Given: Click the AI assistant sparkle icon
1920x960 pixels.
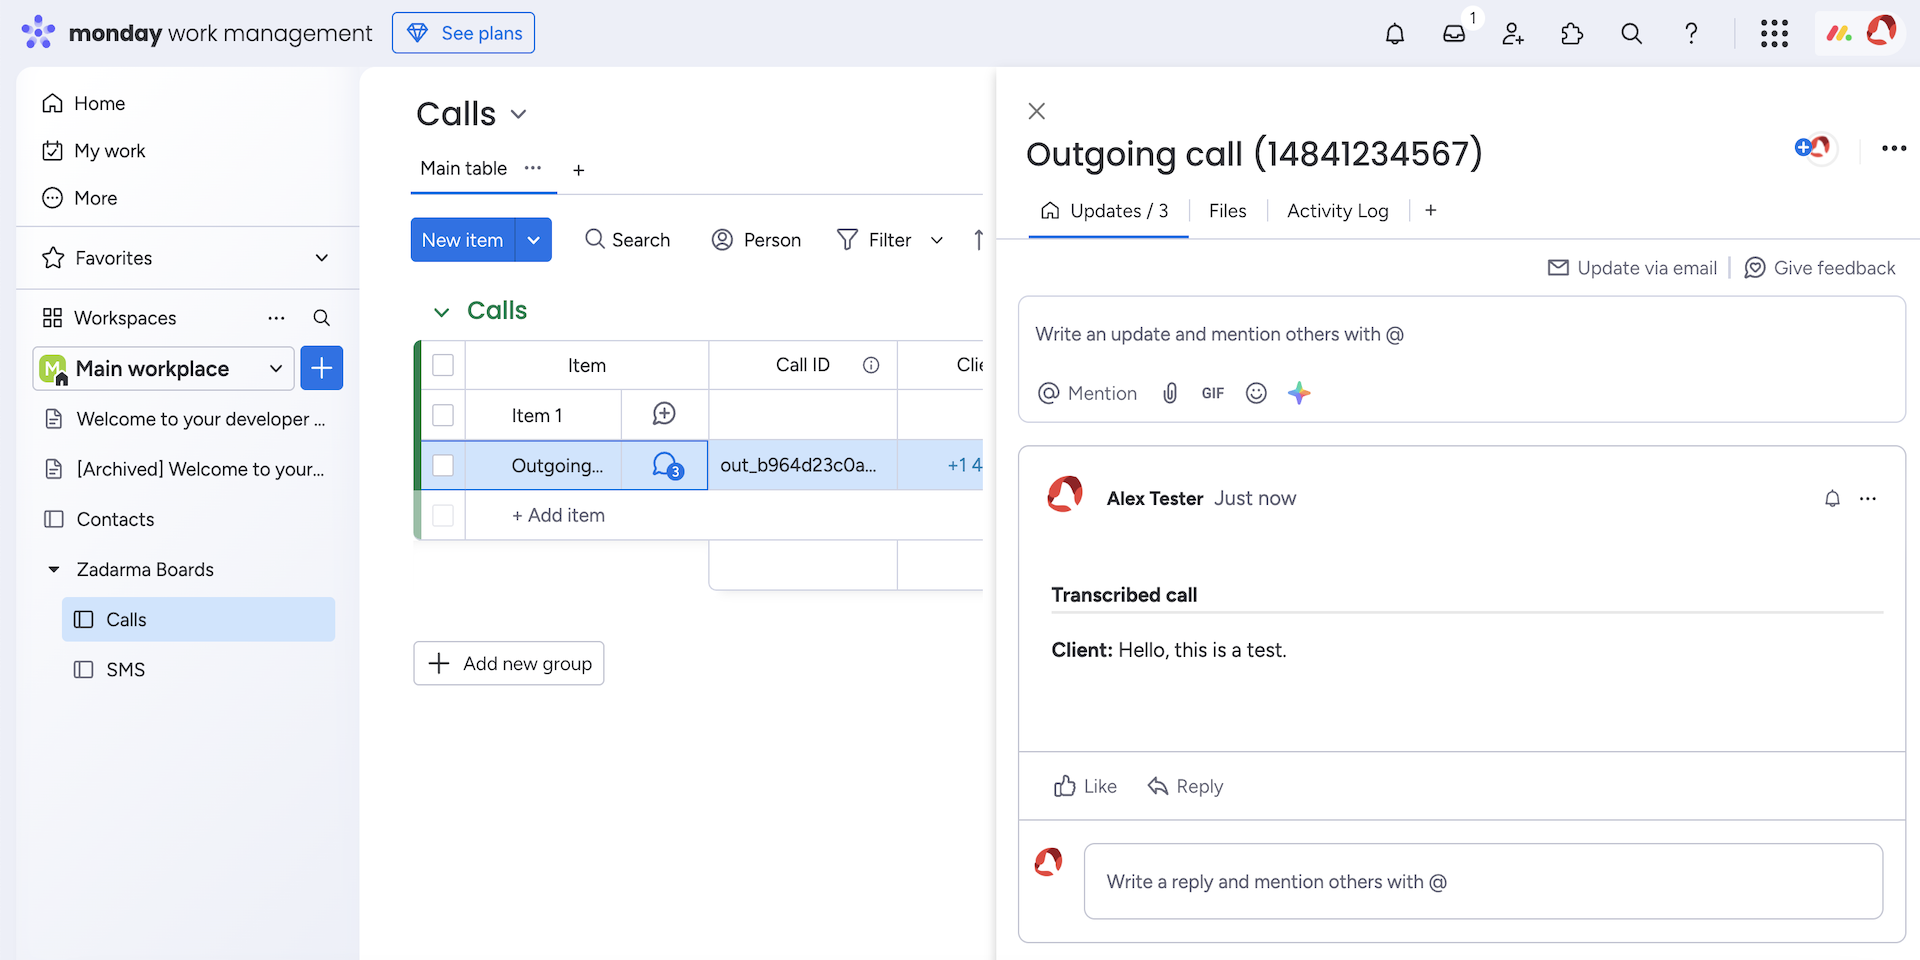Looking at the screenshot, I should click(x=1299, y=393).
